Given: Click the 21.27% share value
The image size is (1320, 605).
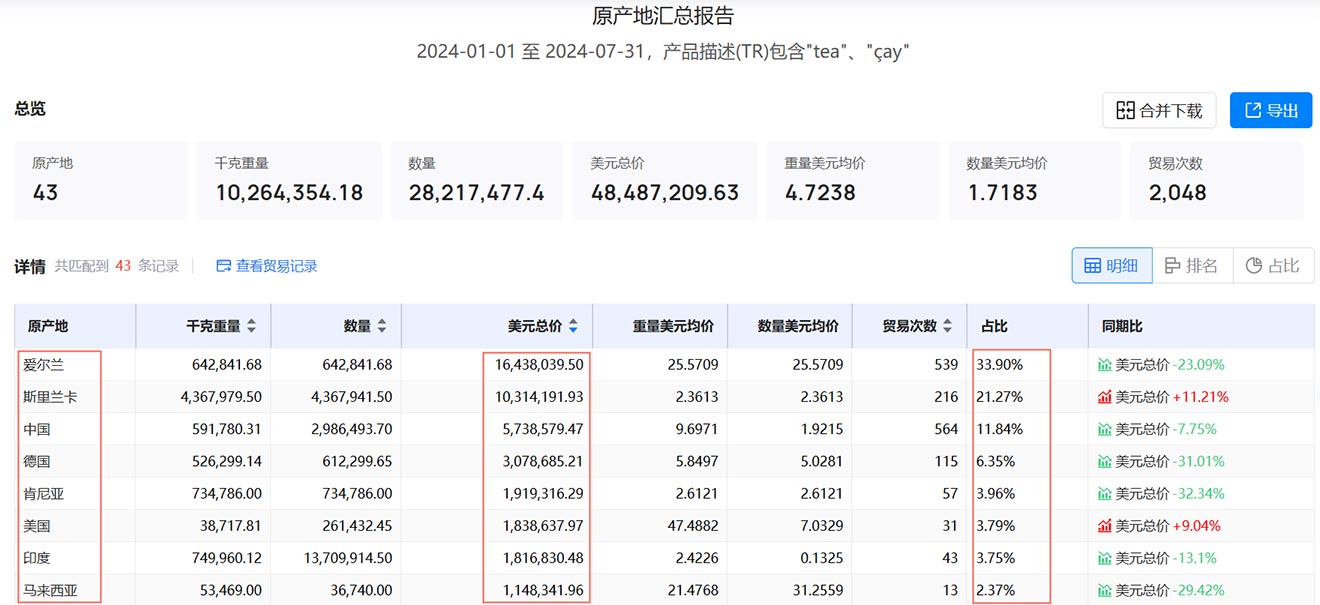Looking at the screenshot, I should (999, 397).
